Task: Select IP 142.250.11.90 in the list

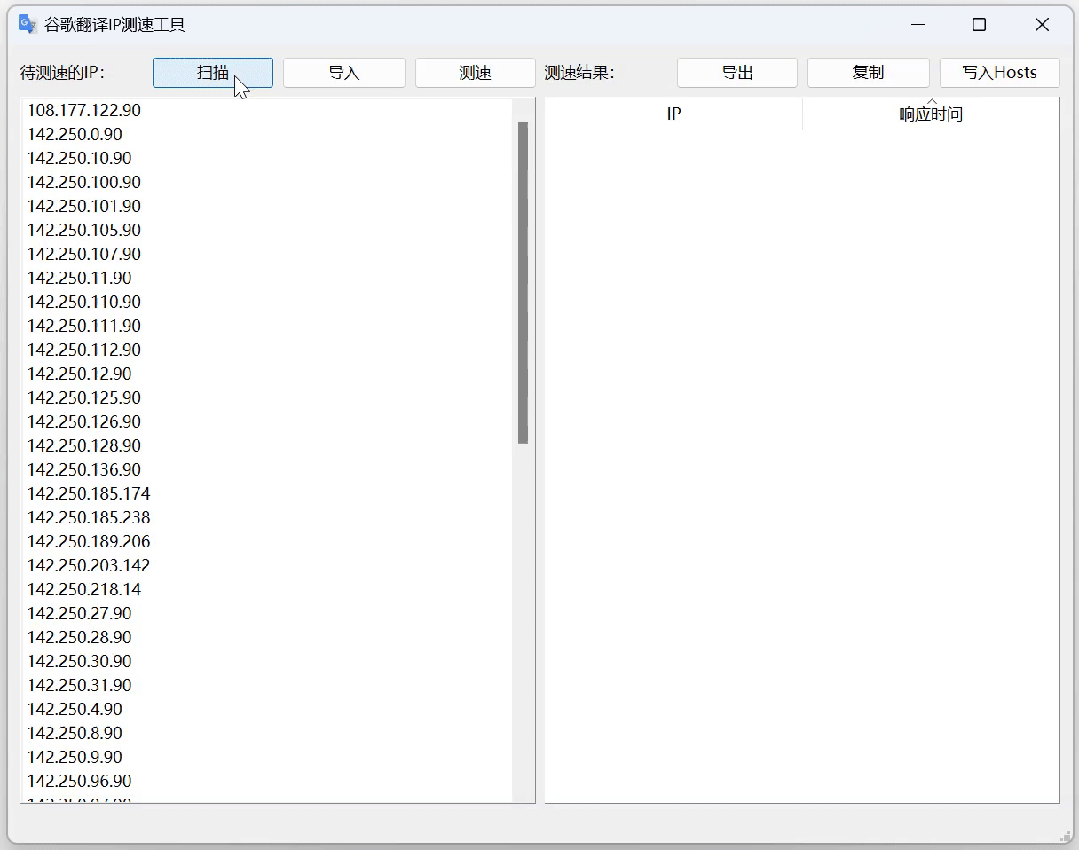Action: (x=79, y=278)
